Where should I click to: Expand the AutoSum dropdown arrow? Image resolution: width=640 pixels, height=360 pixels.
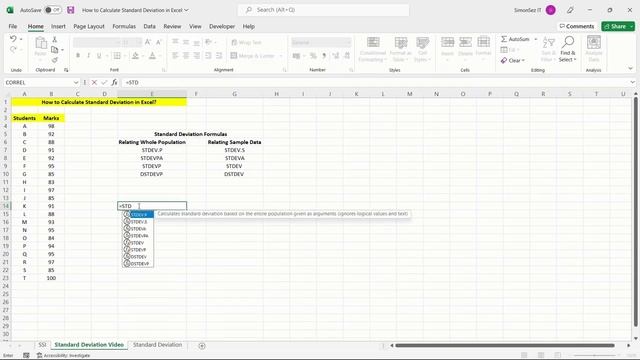[536, 39]
